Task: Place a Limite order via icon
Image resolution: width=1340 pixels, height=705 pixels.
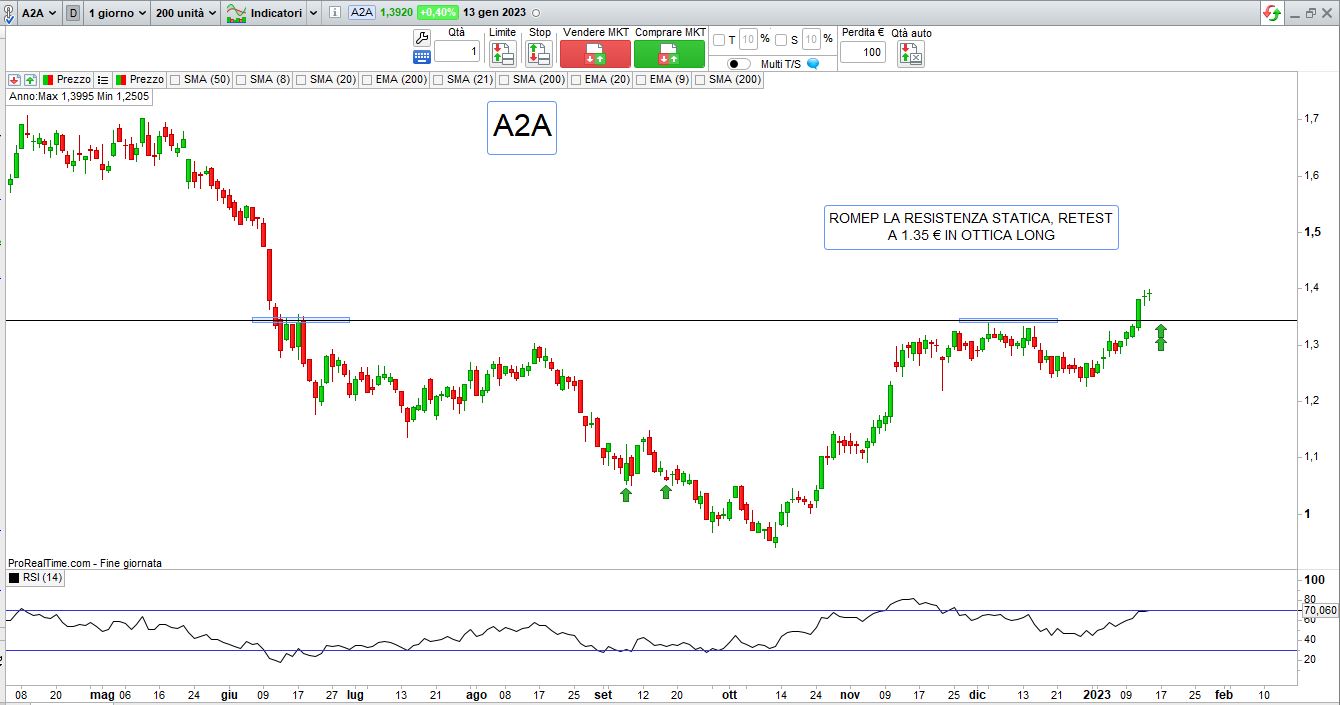Action: tap(502, 54)
